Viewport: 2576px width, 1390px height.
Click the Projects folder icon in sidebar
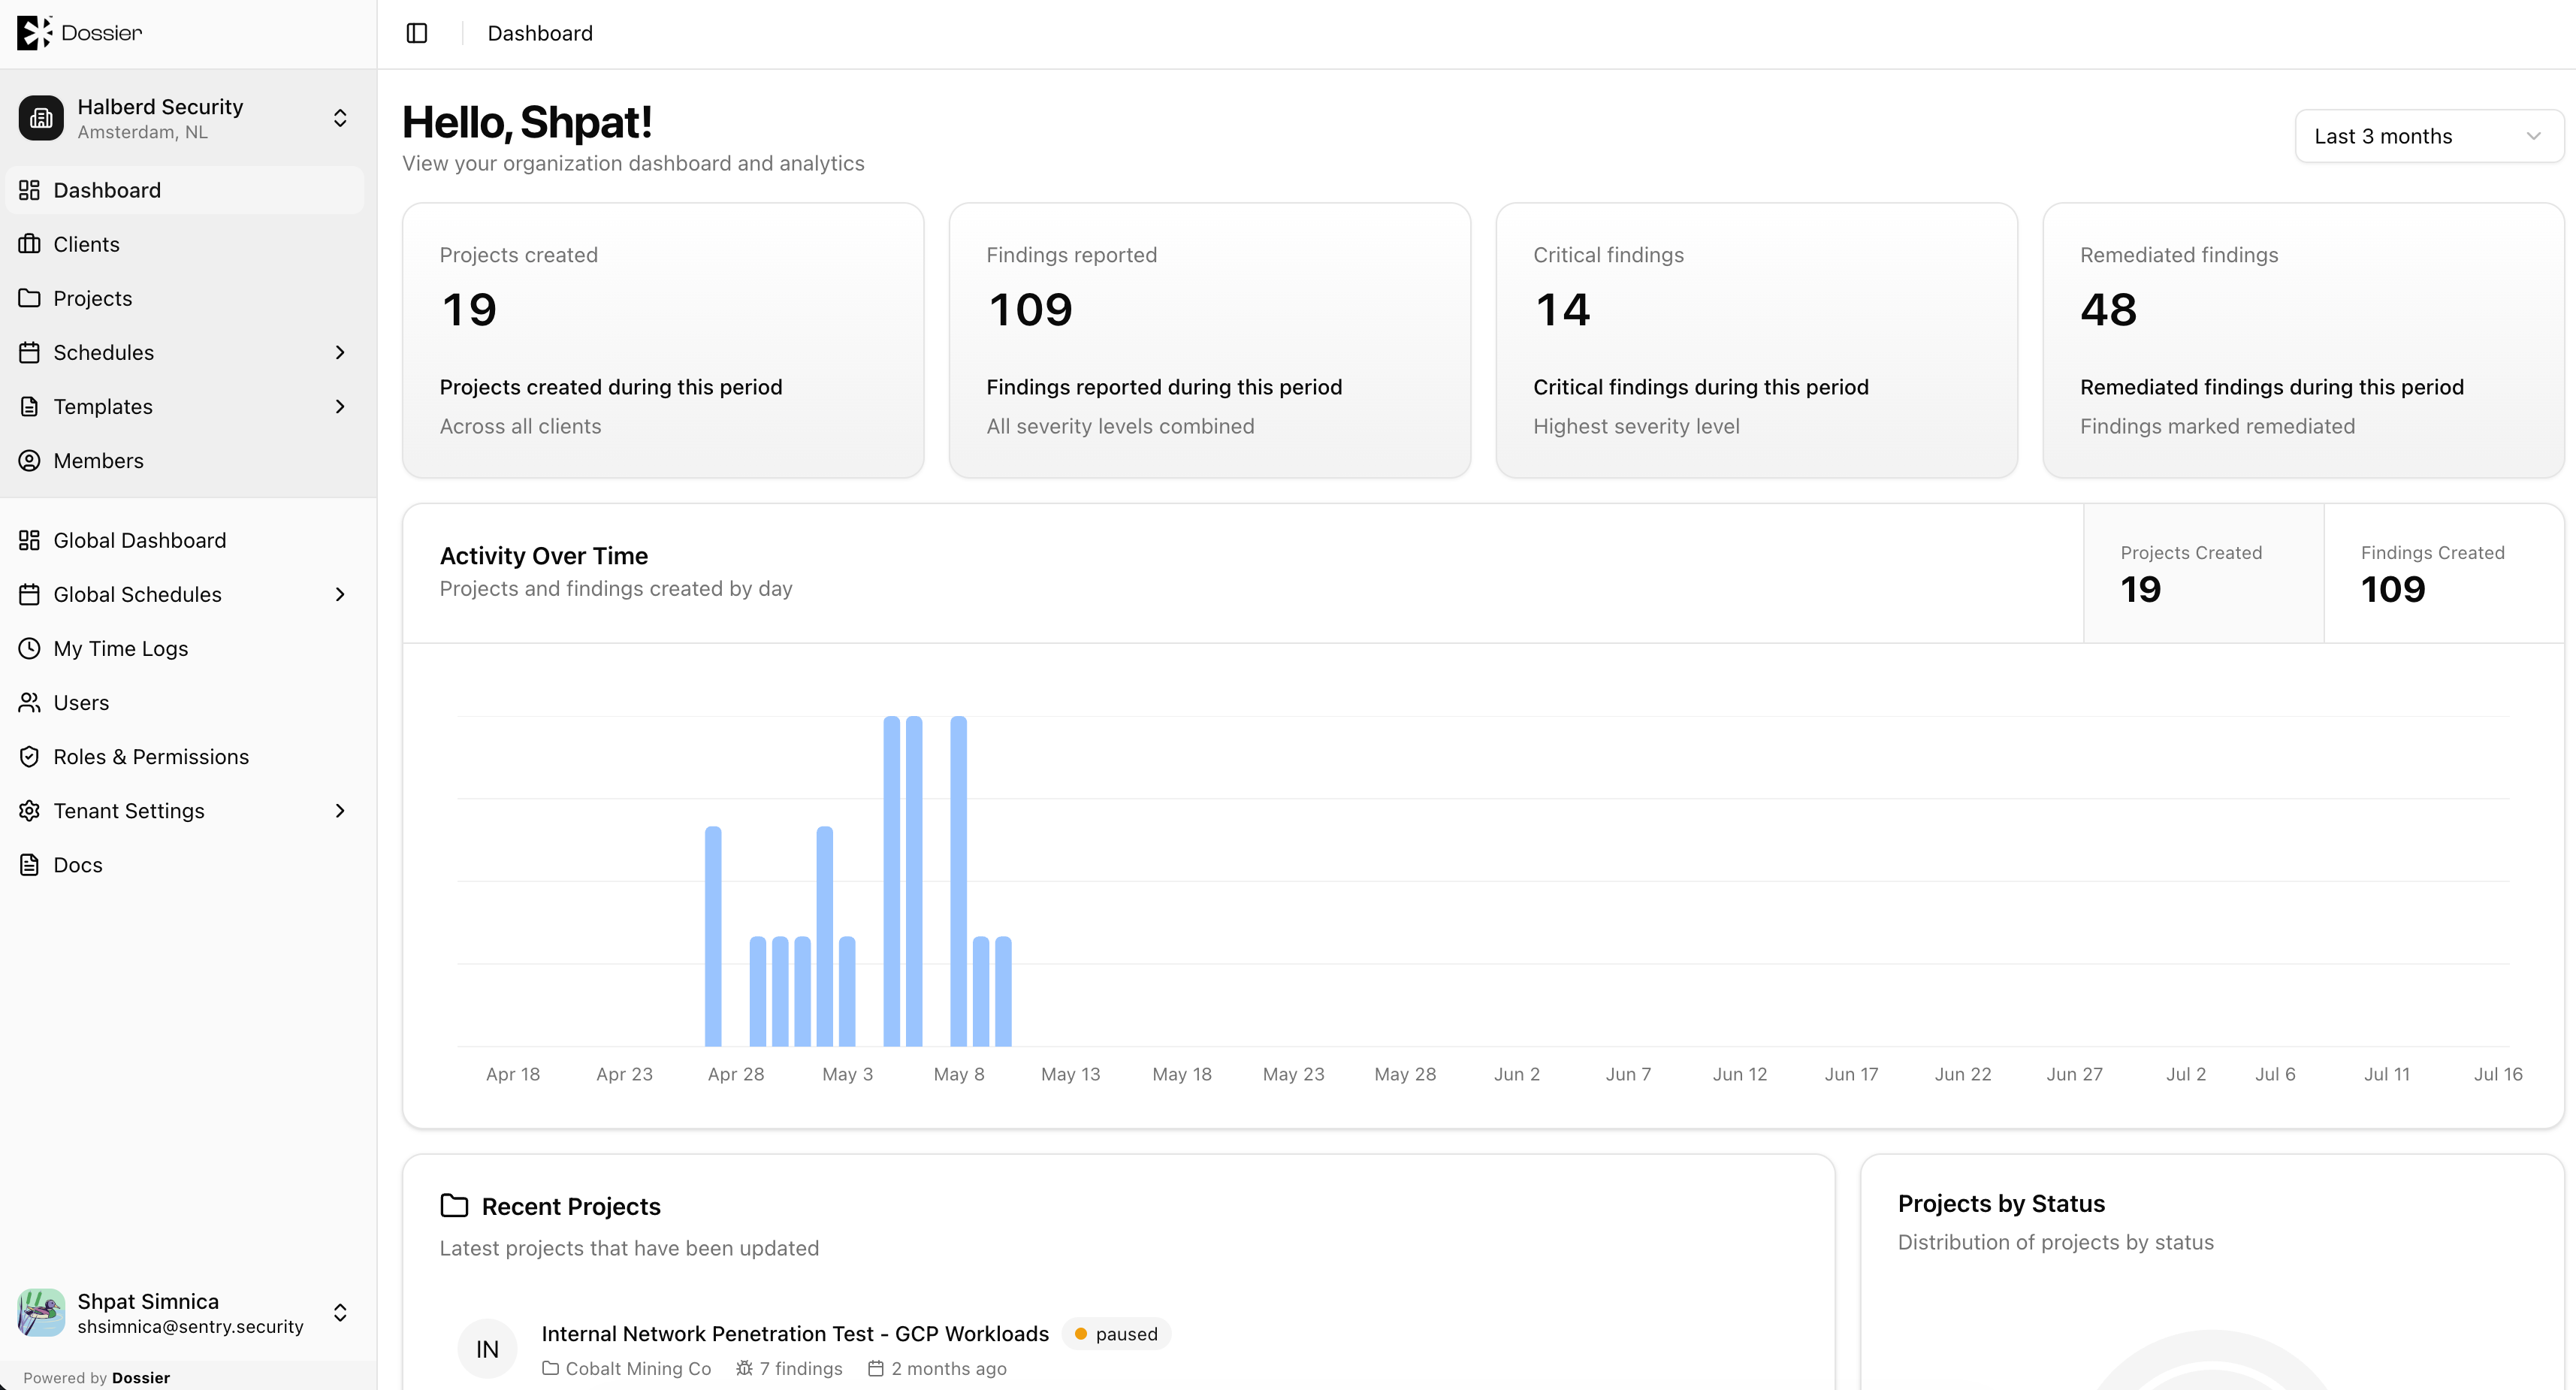pos(29,298)
